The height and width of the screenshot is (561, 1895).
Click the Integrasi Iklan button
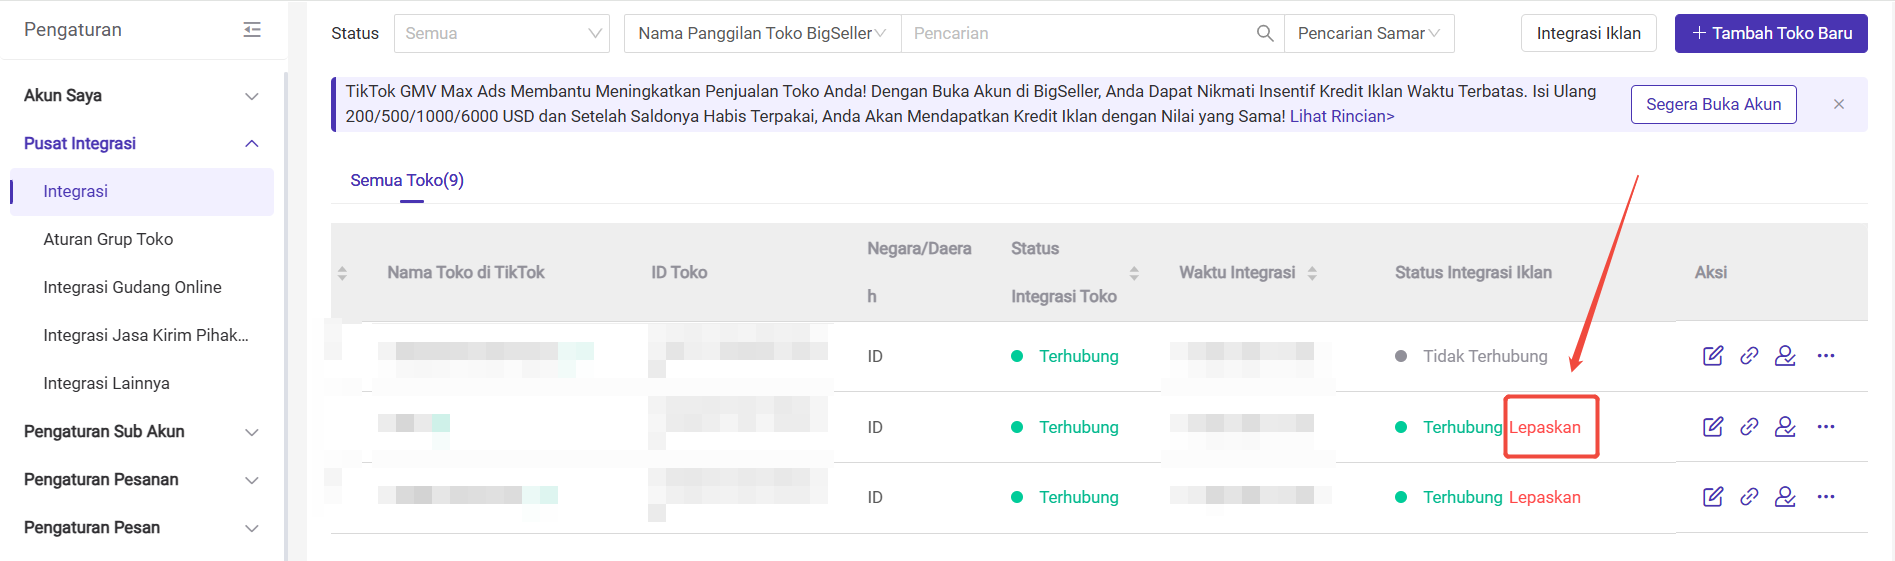coord(1588,33)
